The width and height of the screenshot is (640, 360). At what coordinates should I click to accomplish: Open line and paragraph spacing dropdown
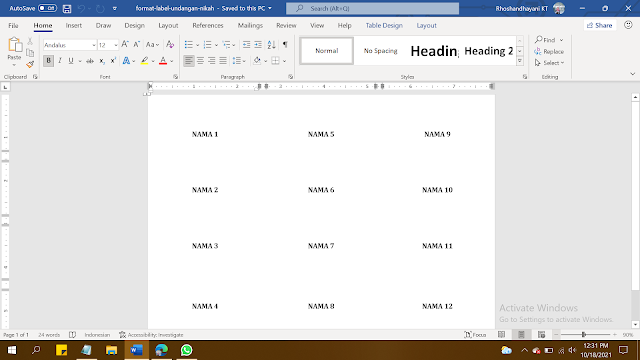pos(239,61)
